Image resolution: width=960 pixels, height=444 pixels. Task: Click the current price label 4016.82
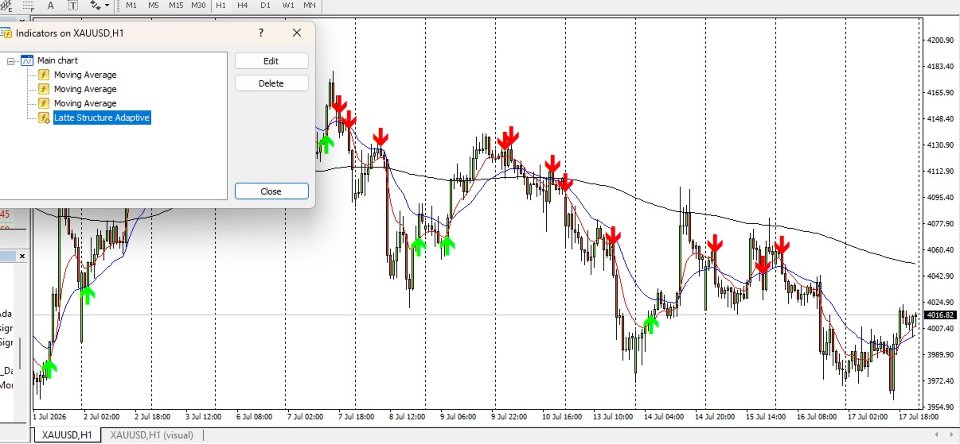pos(941,315)
